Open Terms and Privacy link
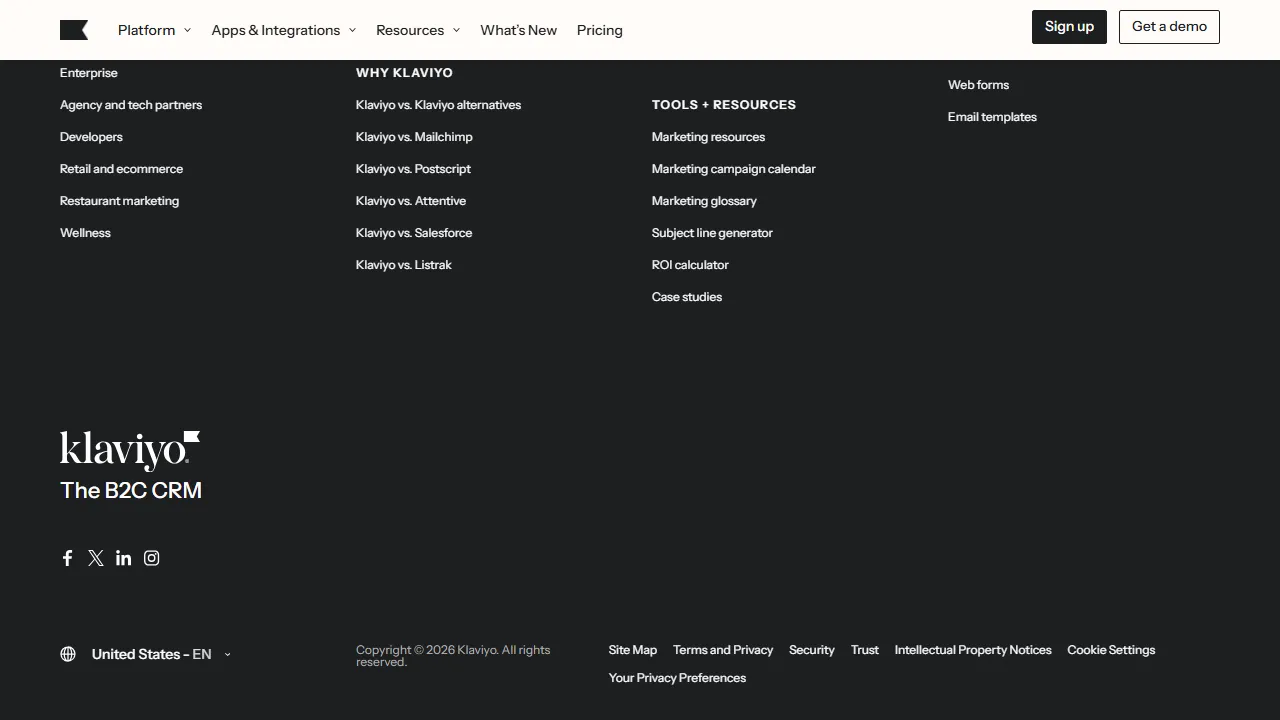 tap(723, 650)
